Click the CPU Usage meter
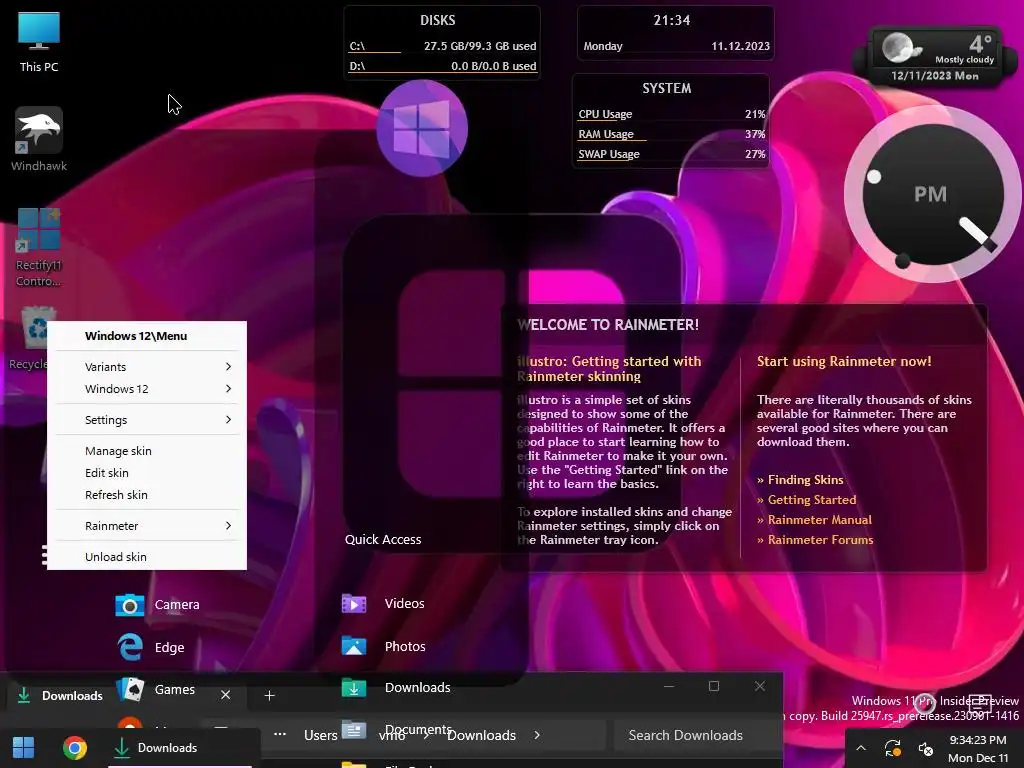 tap(671, 114)
